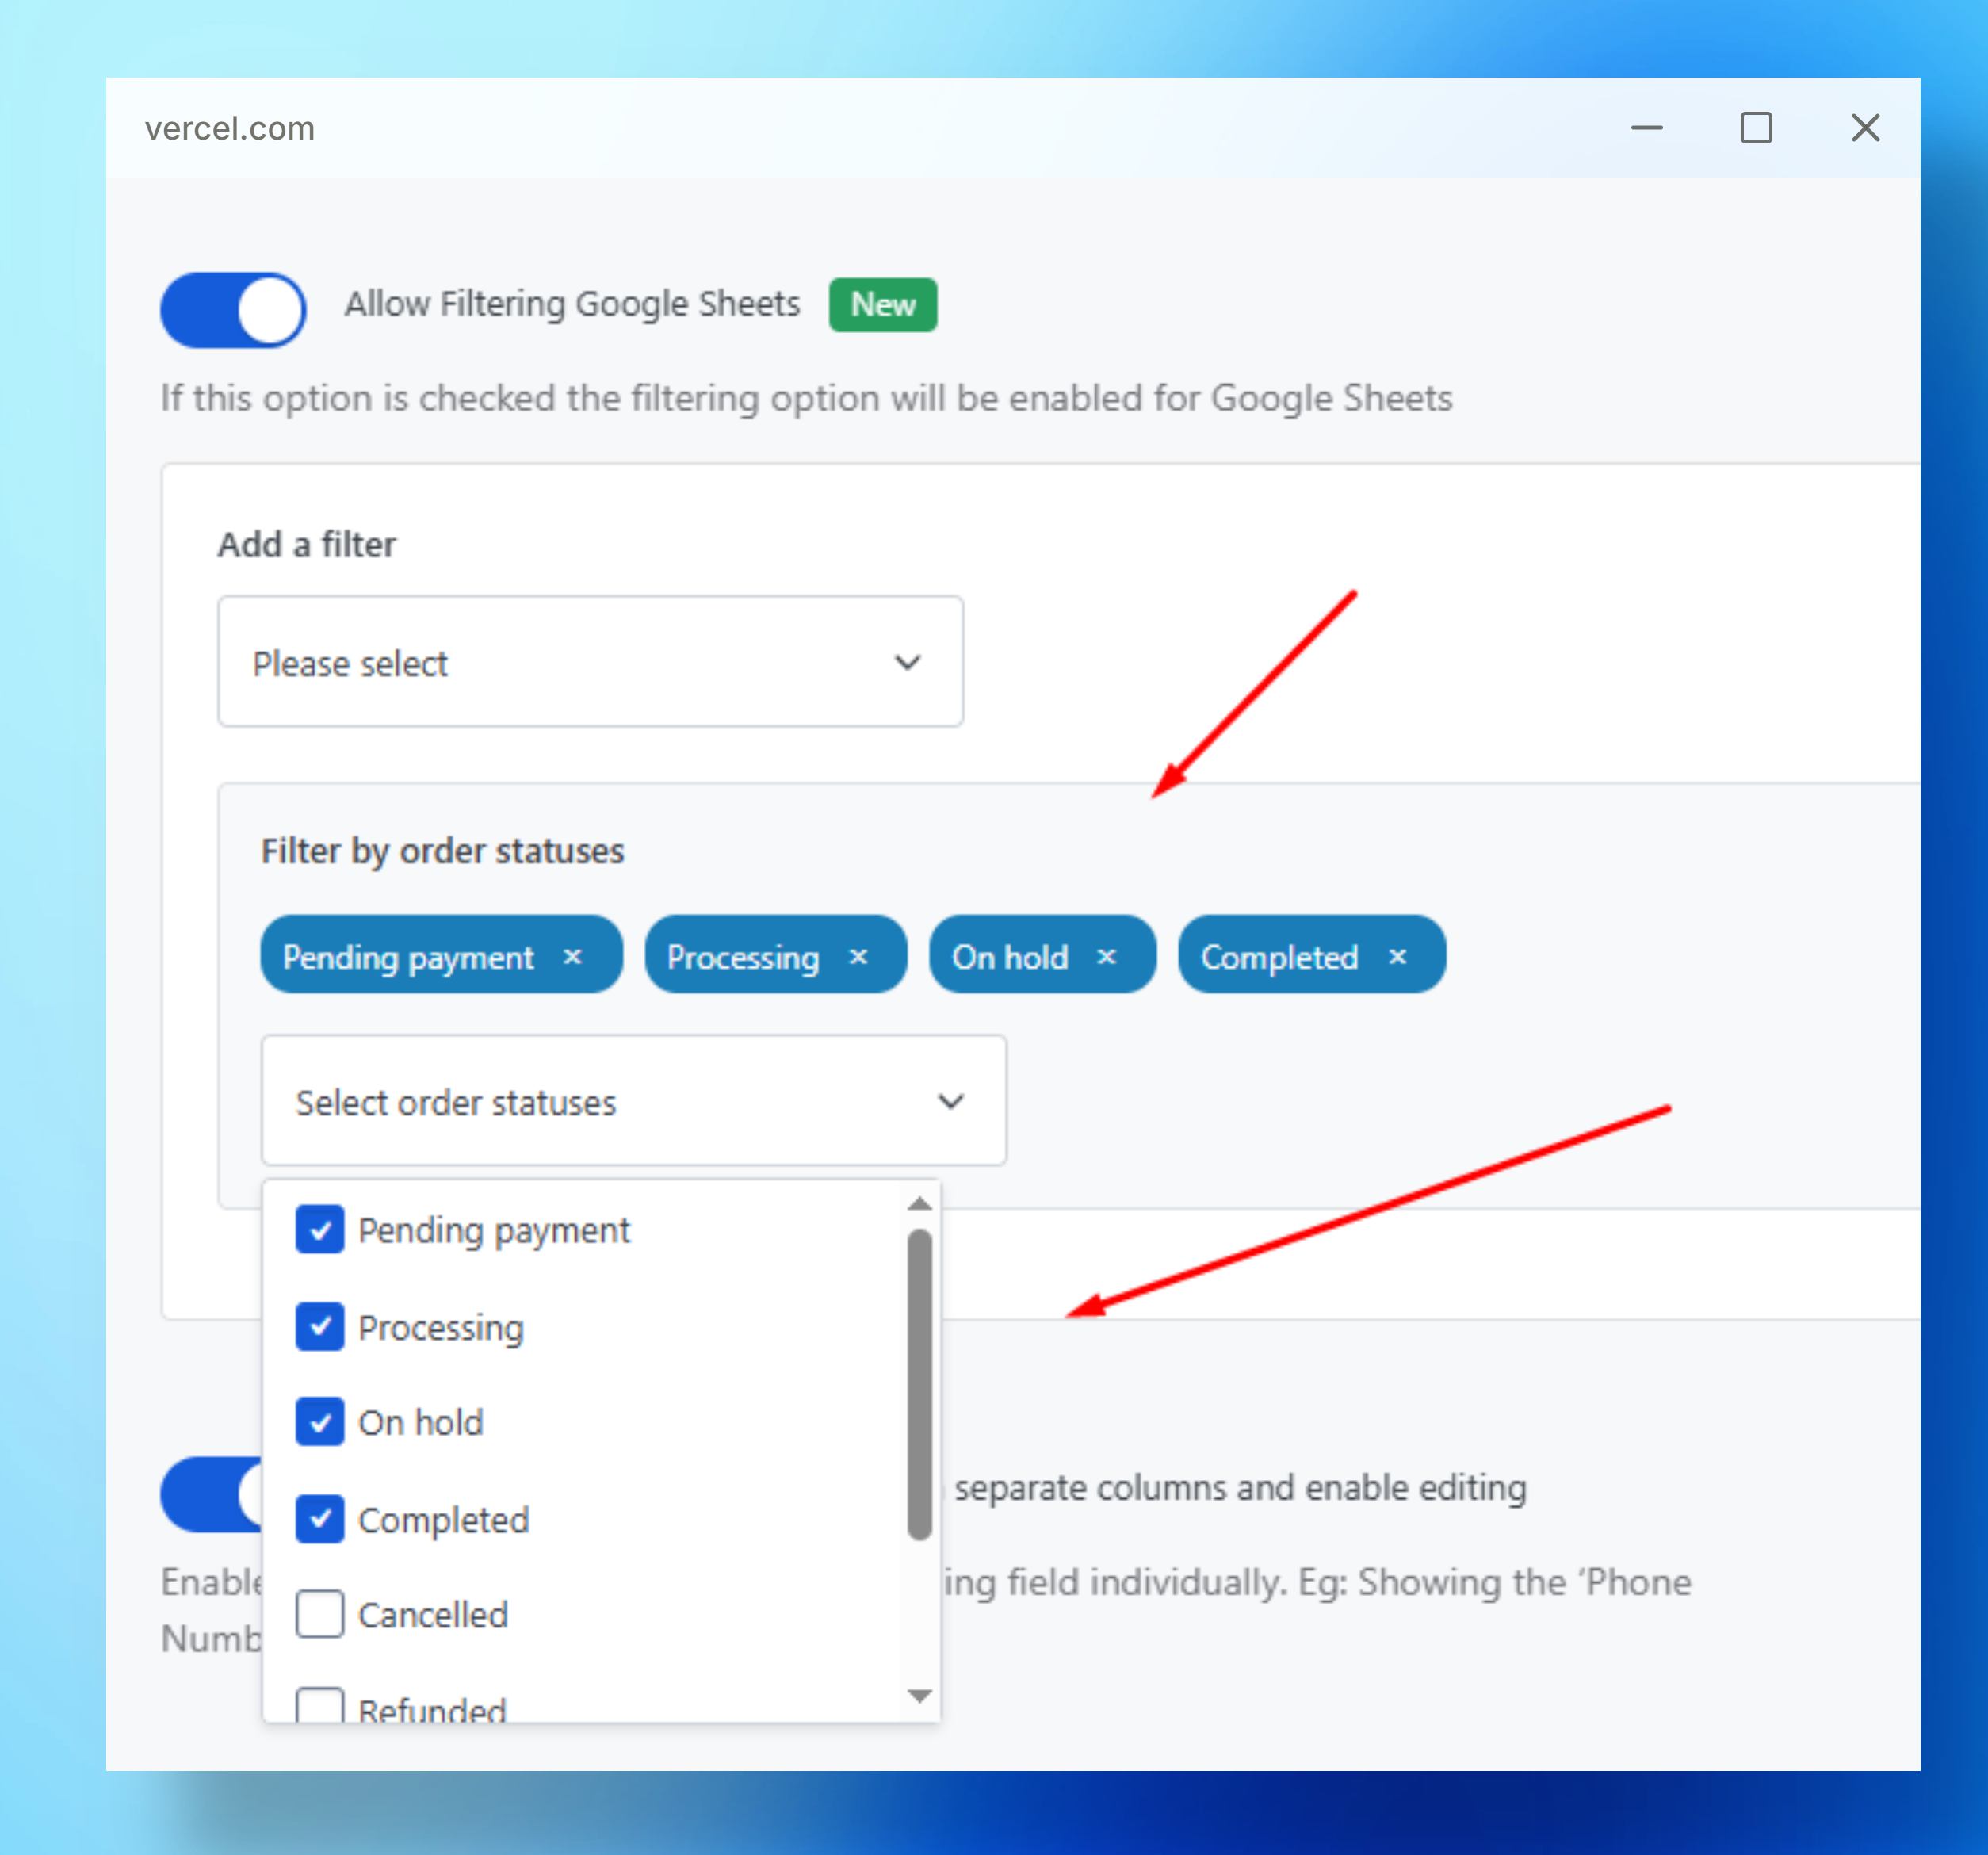The image size is (1988, 1855).
Task: Click the Completed tag label
Action: pos(1279,958)
